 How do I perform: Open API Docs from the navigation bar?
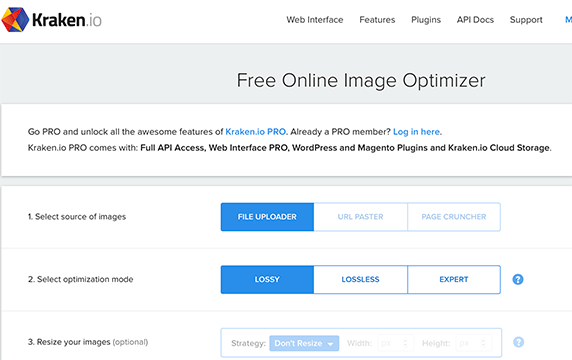(475, 20)
